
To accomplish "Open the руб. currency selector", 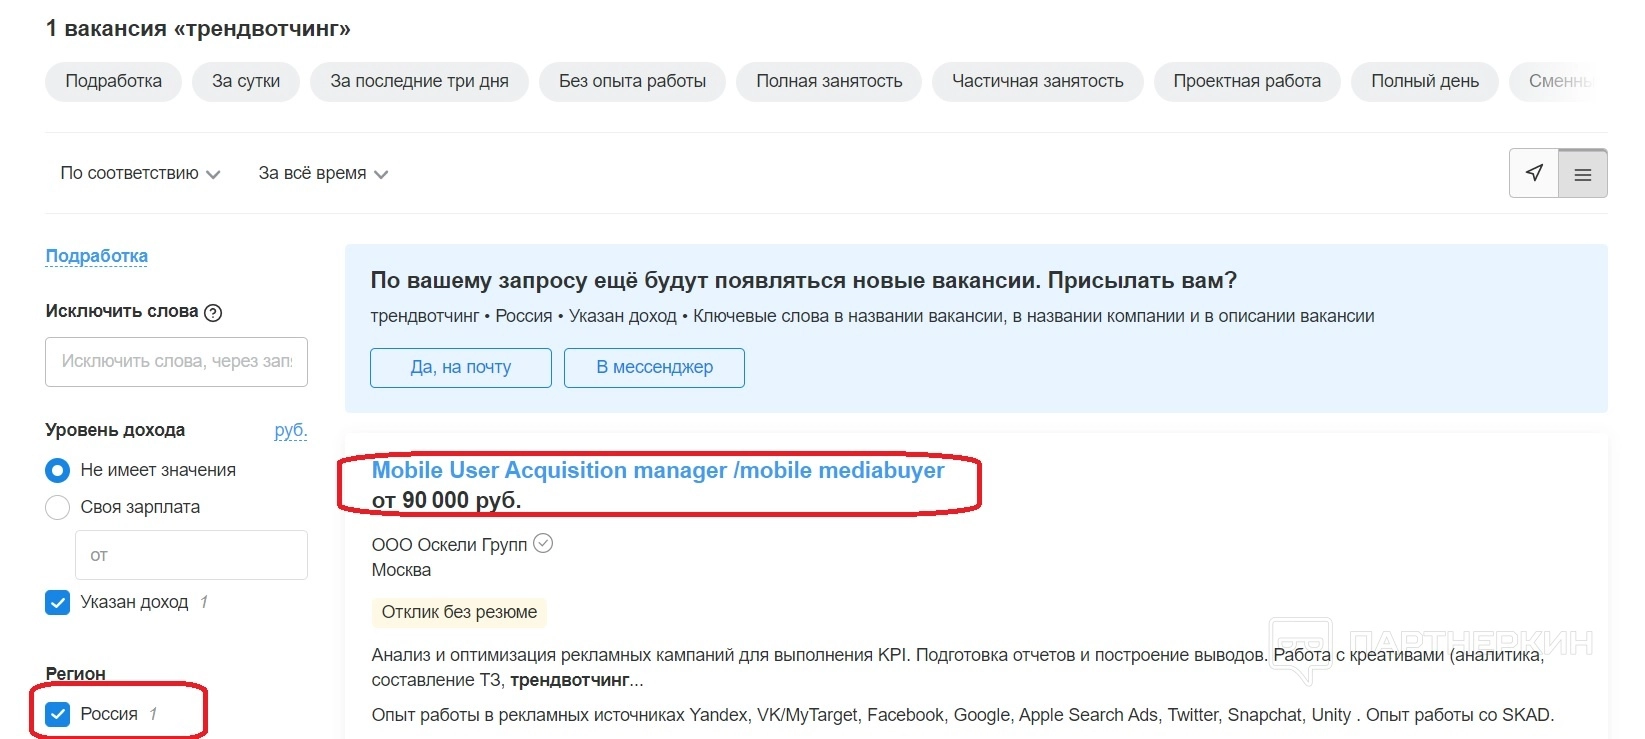I will (290, 430).
